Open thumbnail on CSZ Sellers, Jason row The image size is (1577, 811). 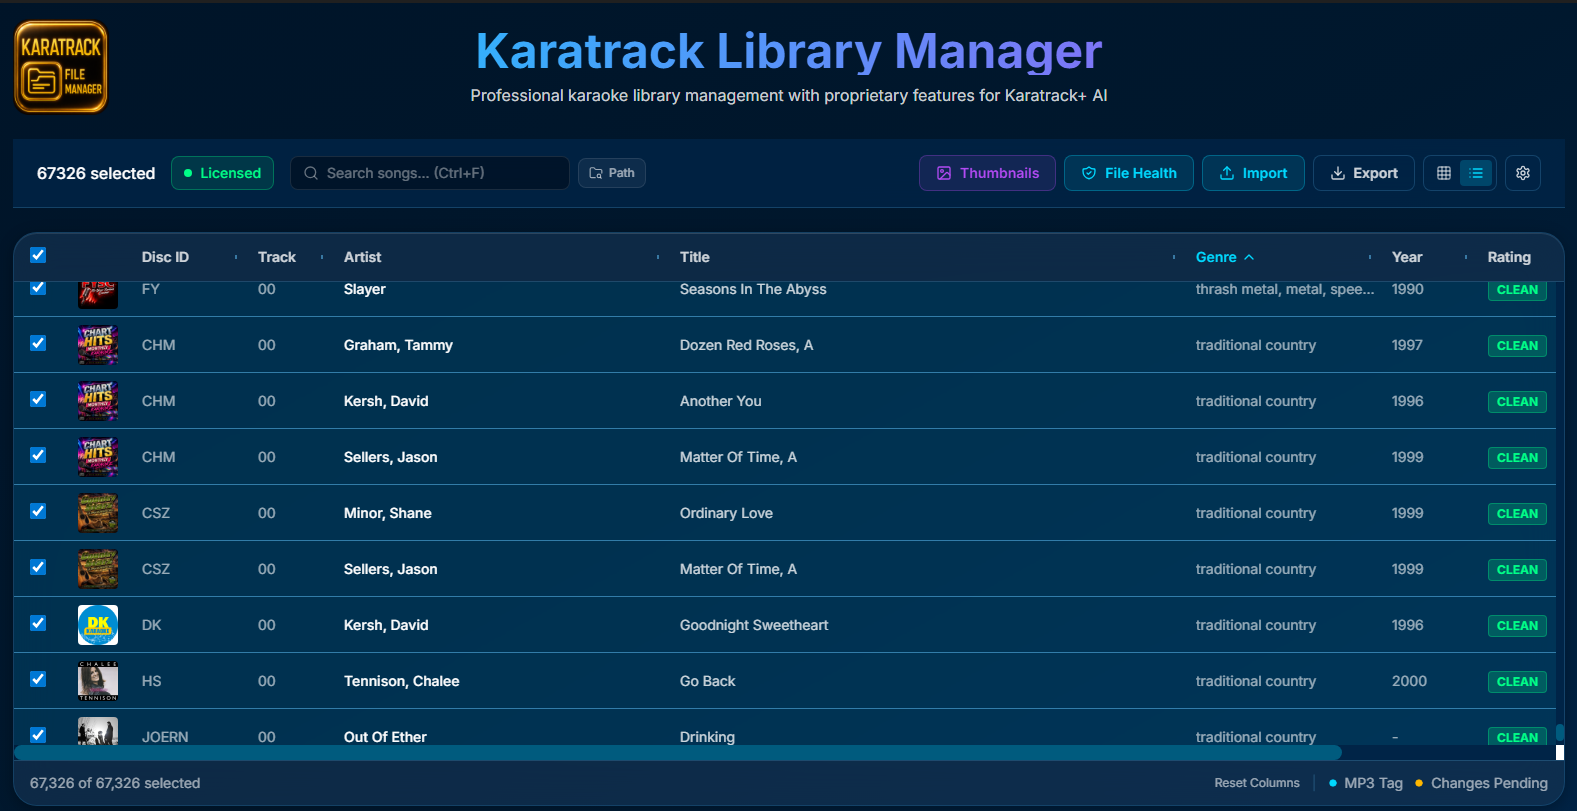pos(98,569)
